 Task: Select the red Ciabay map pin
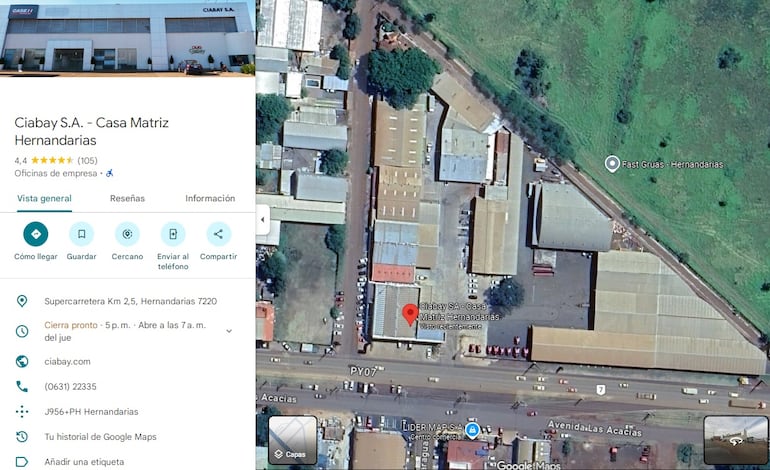[x=410, y=314]
